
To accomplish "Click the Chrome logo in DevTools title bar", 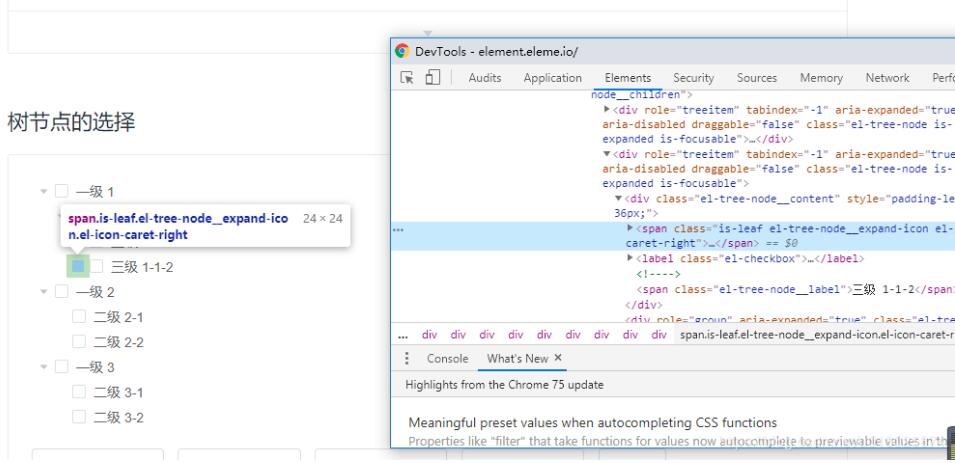I will click(x=402, y=51).
